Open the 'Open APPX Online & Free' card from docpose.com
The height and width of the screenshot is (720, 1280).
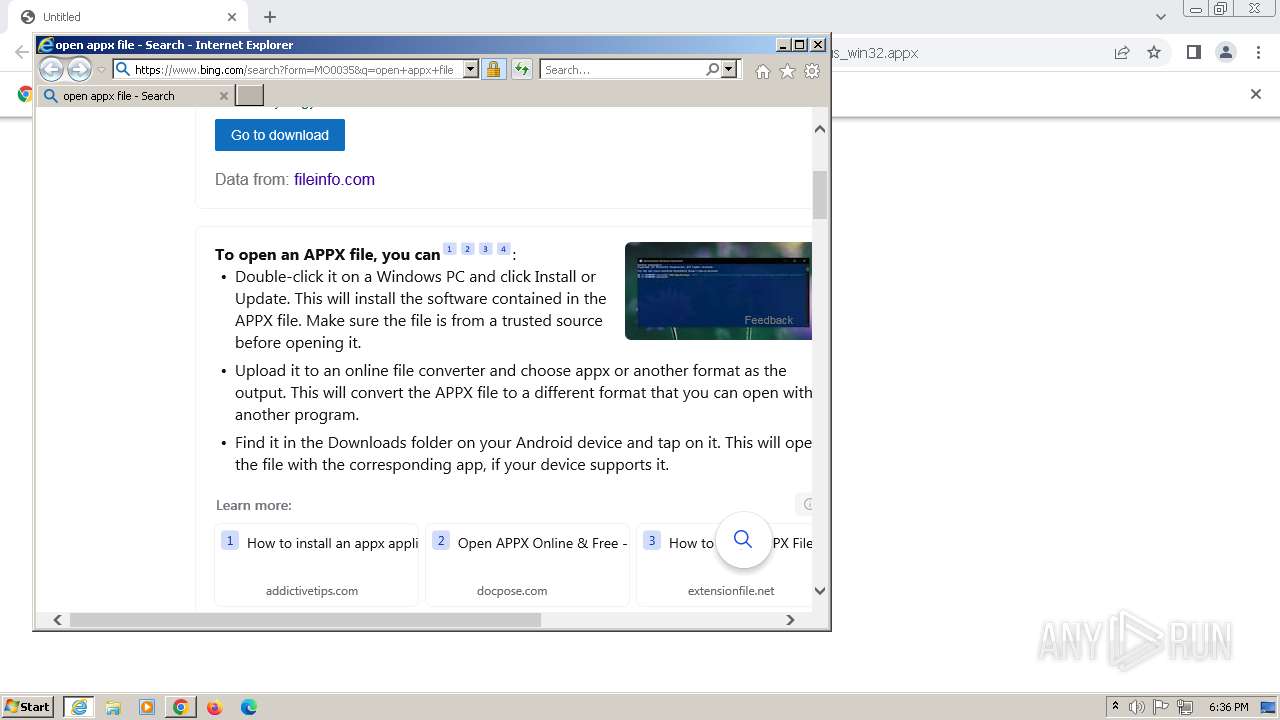tap(528, 565)
